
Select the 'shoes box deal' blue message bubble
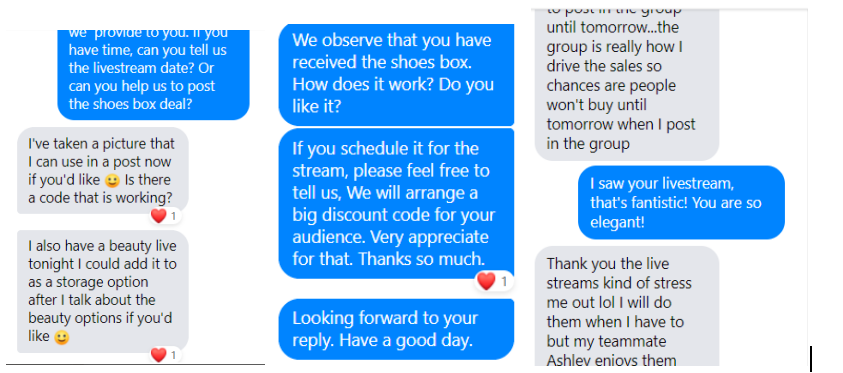(x=153, y=75)
